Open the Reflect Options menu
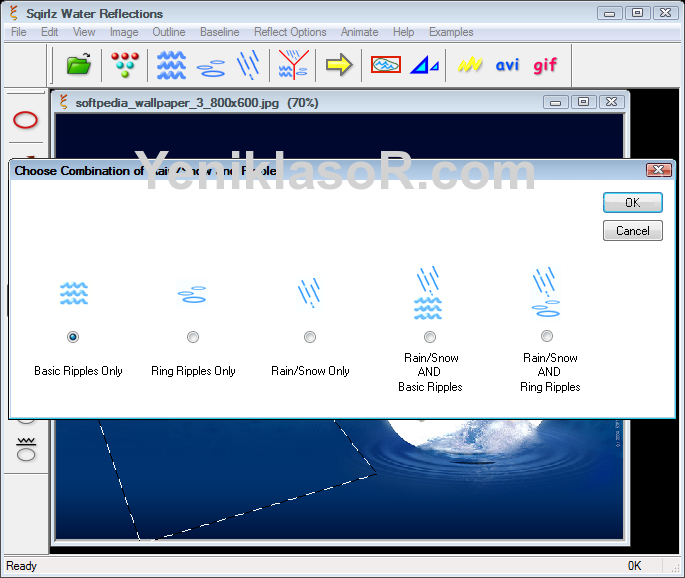Viewport: 685px width, 578px height. (x=290, y=32)
